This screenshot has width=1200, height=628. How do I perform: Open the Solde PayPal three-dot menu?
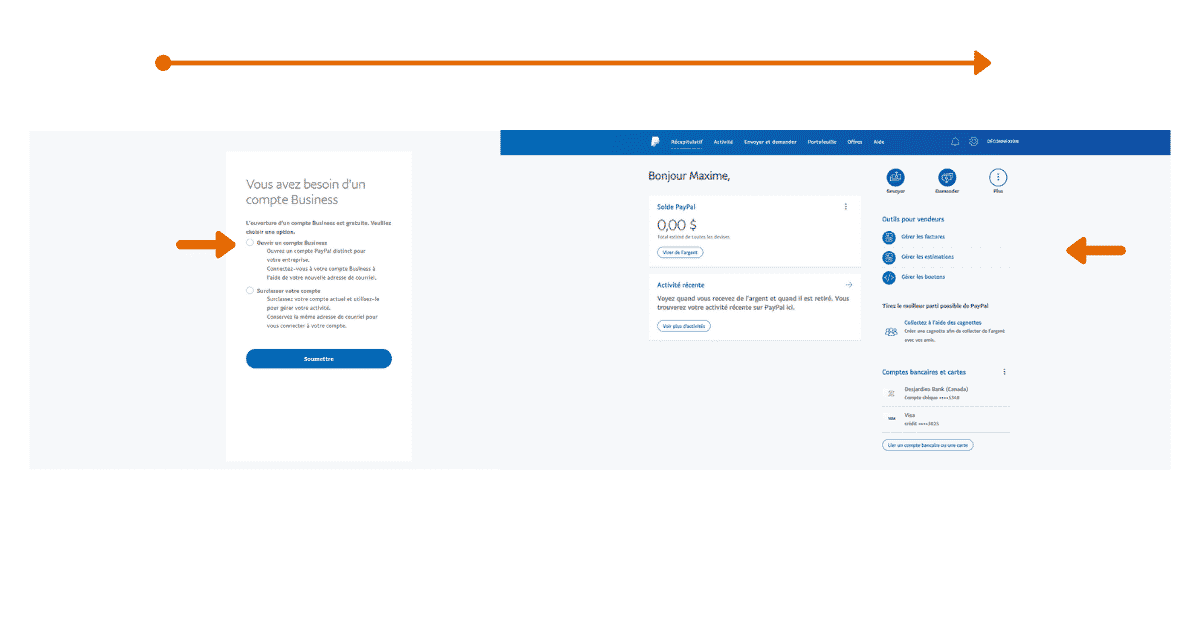(x=846, y=207)
